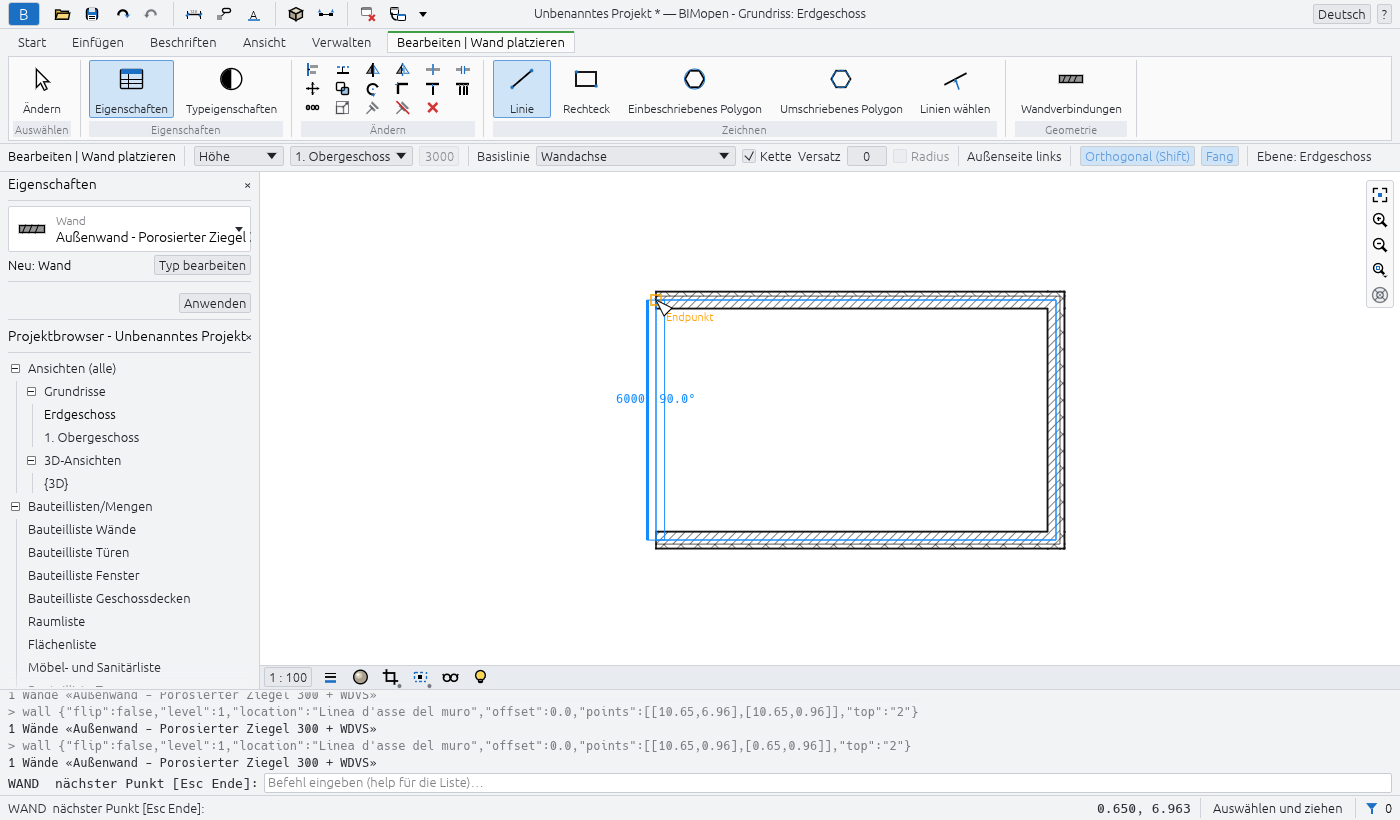This screenshot has height=820, width=1400.
Task: Open a project with the folder icon
Action: (62, 14)
